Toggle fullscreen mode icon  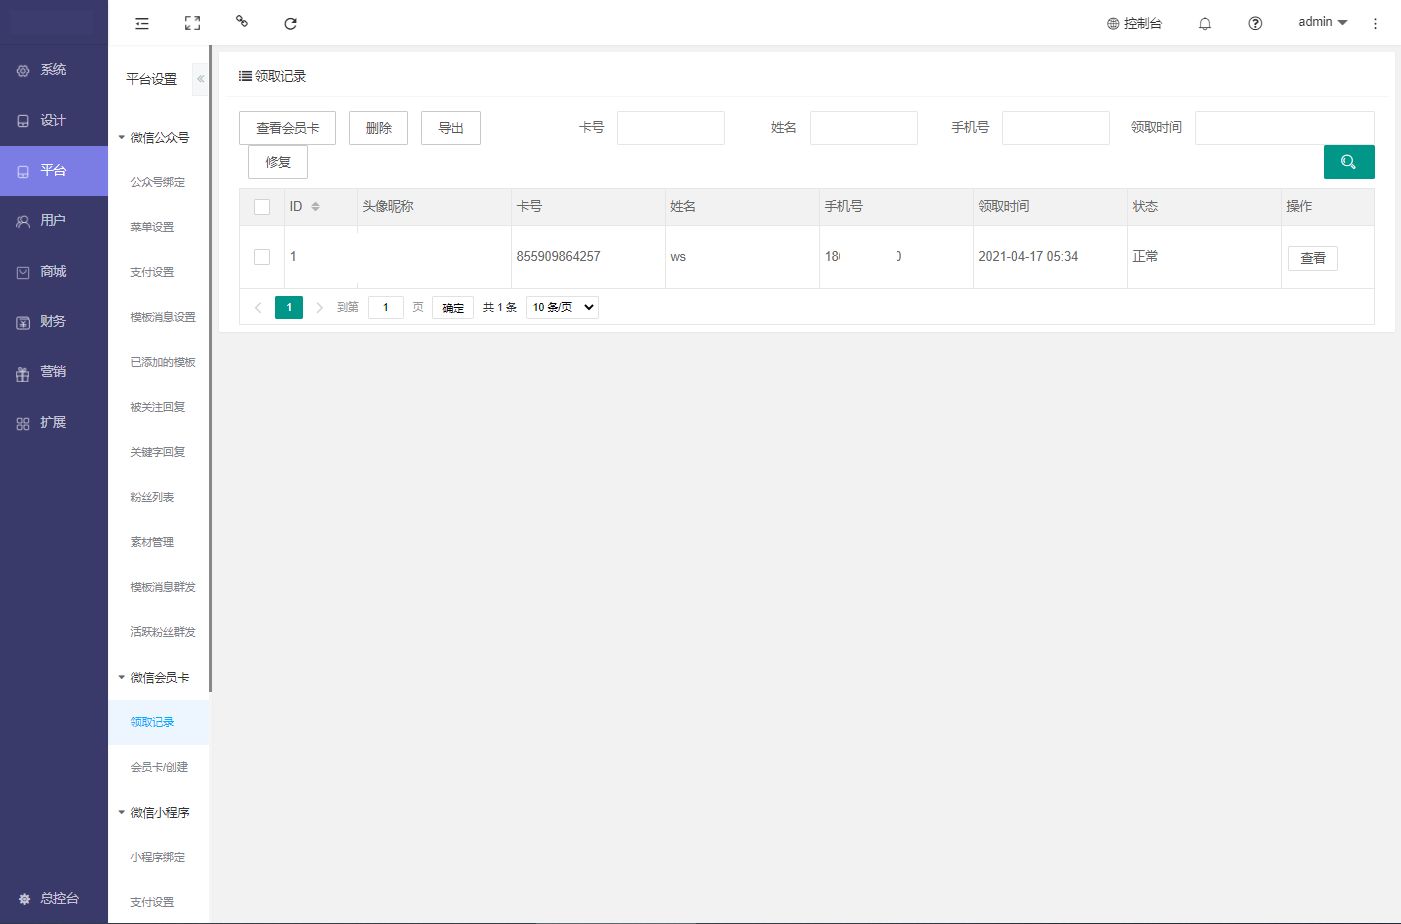pyautogui.click(x=192, y=23)
